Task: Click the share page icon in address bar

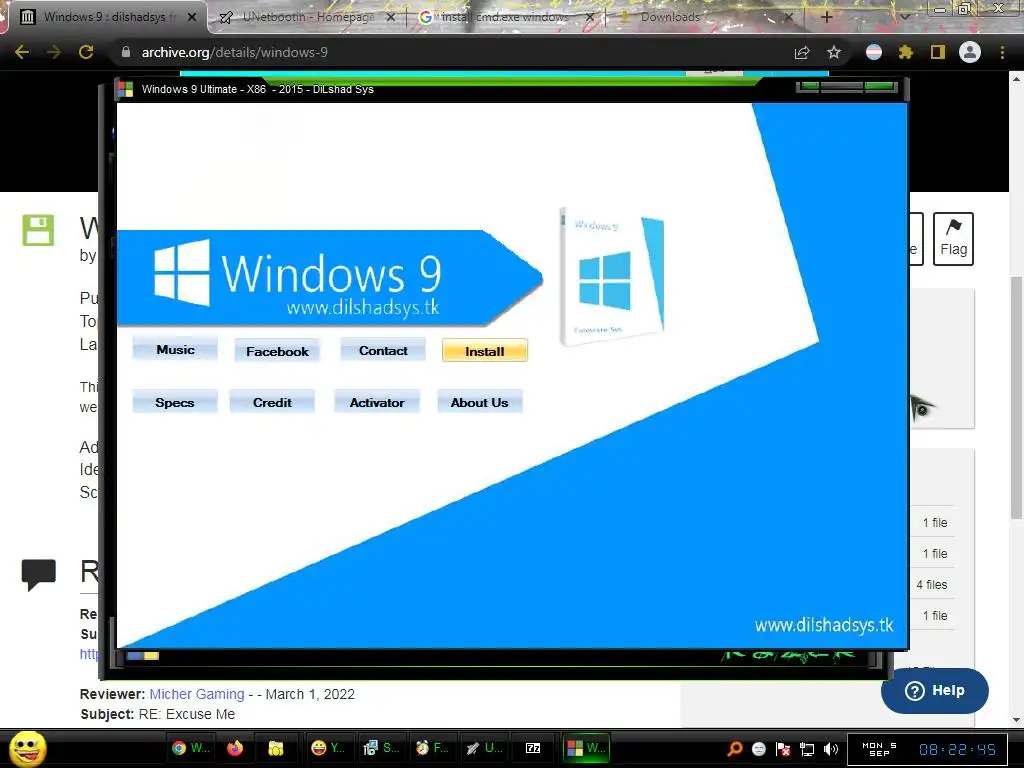Action: tap(802, 52)
